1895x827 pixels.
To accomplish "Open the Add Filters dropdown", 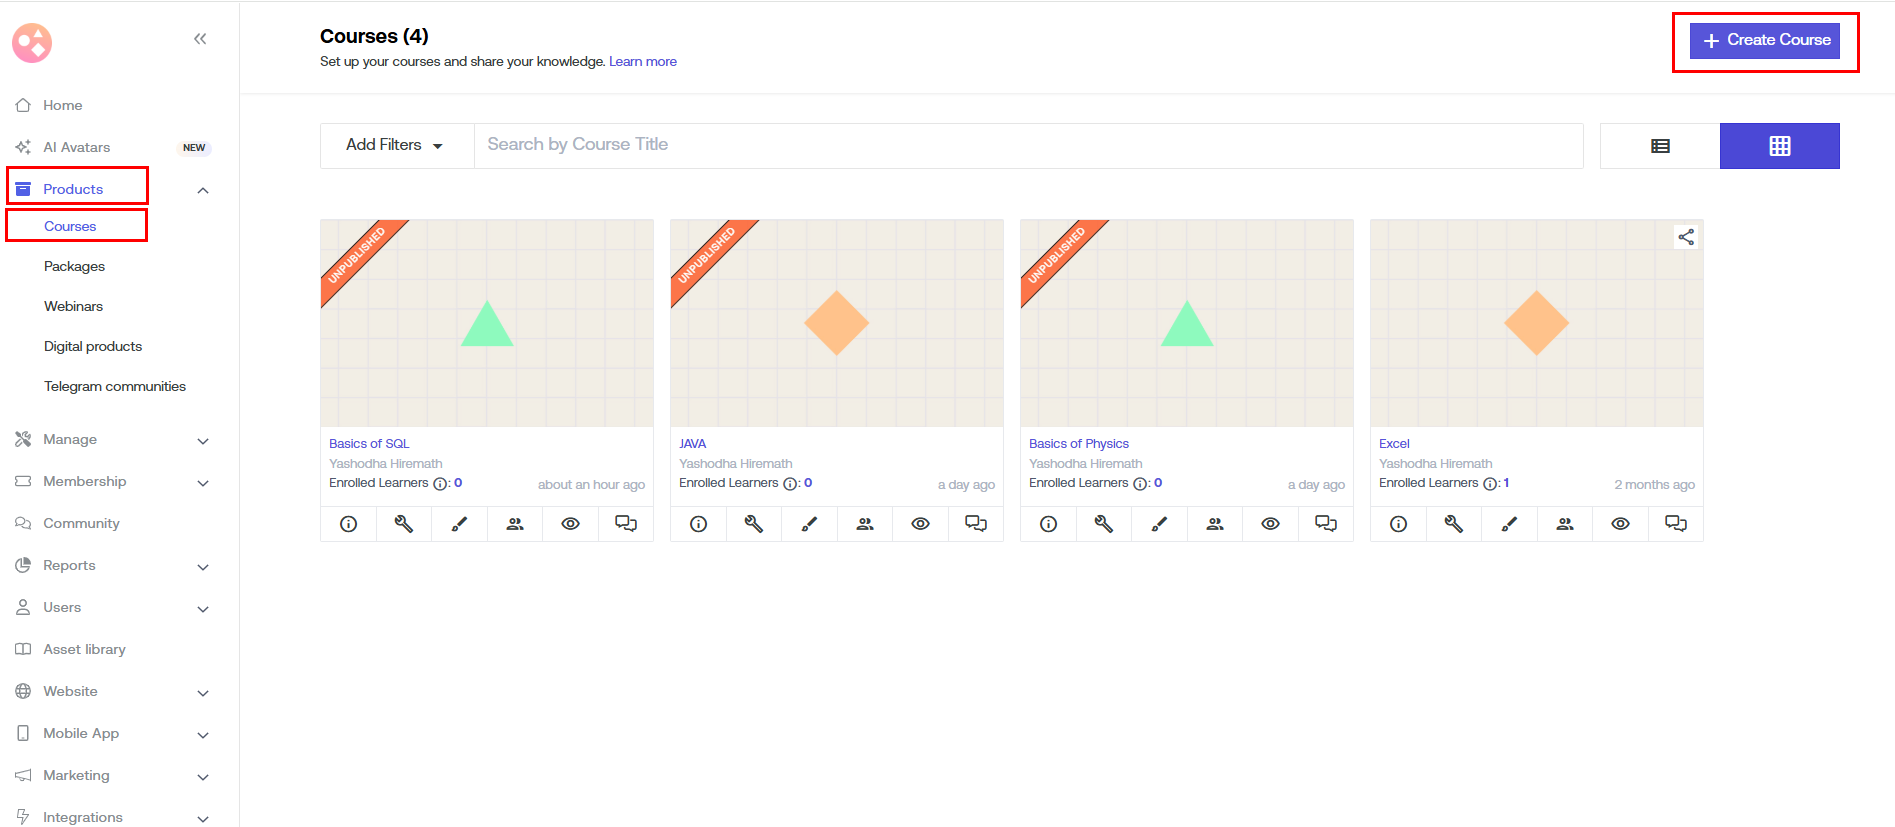I will (396, 145).
